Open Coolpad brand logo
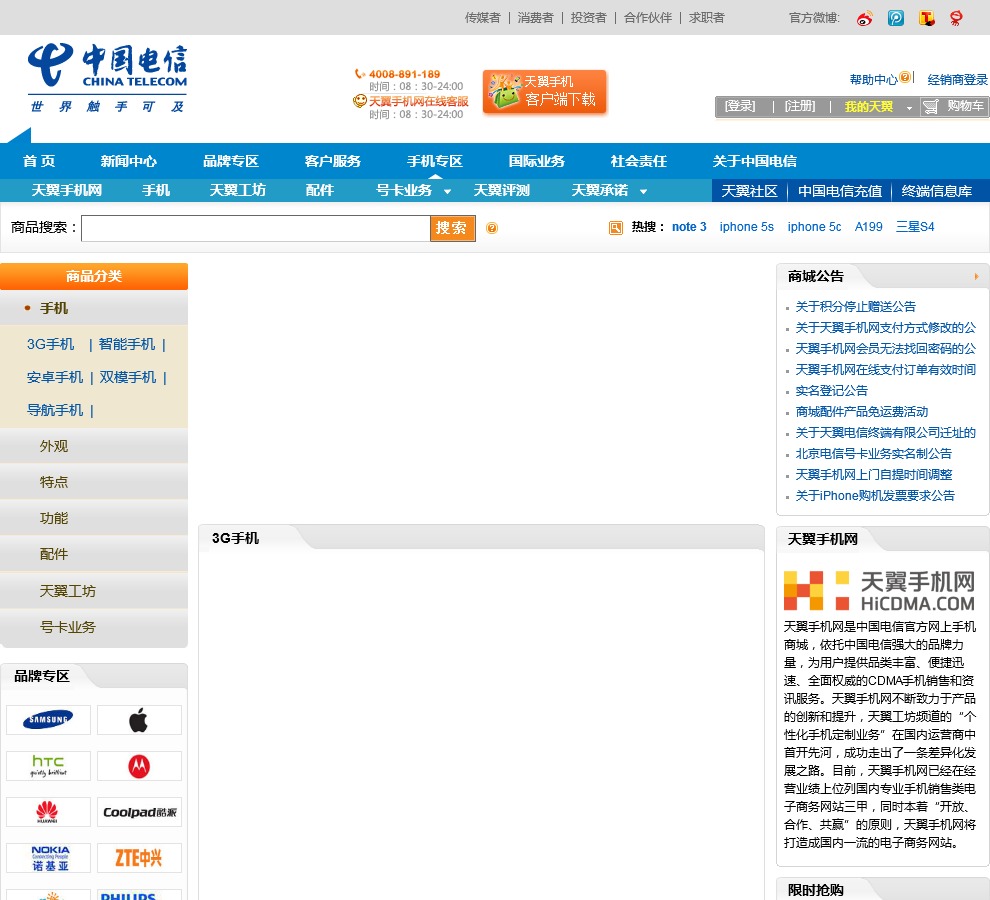Image resolution: width=990 pixels, height=900 pixels. (x=139, y=812)
